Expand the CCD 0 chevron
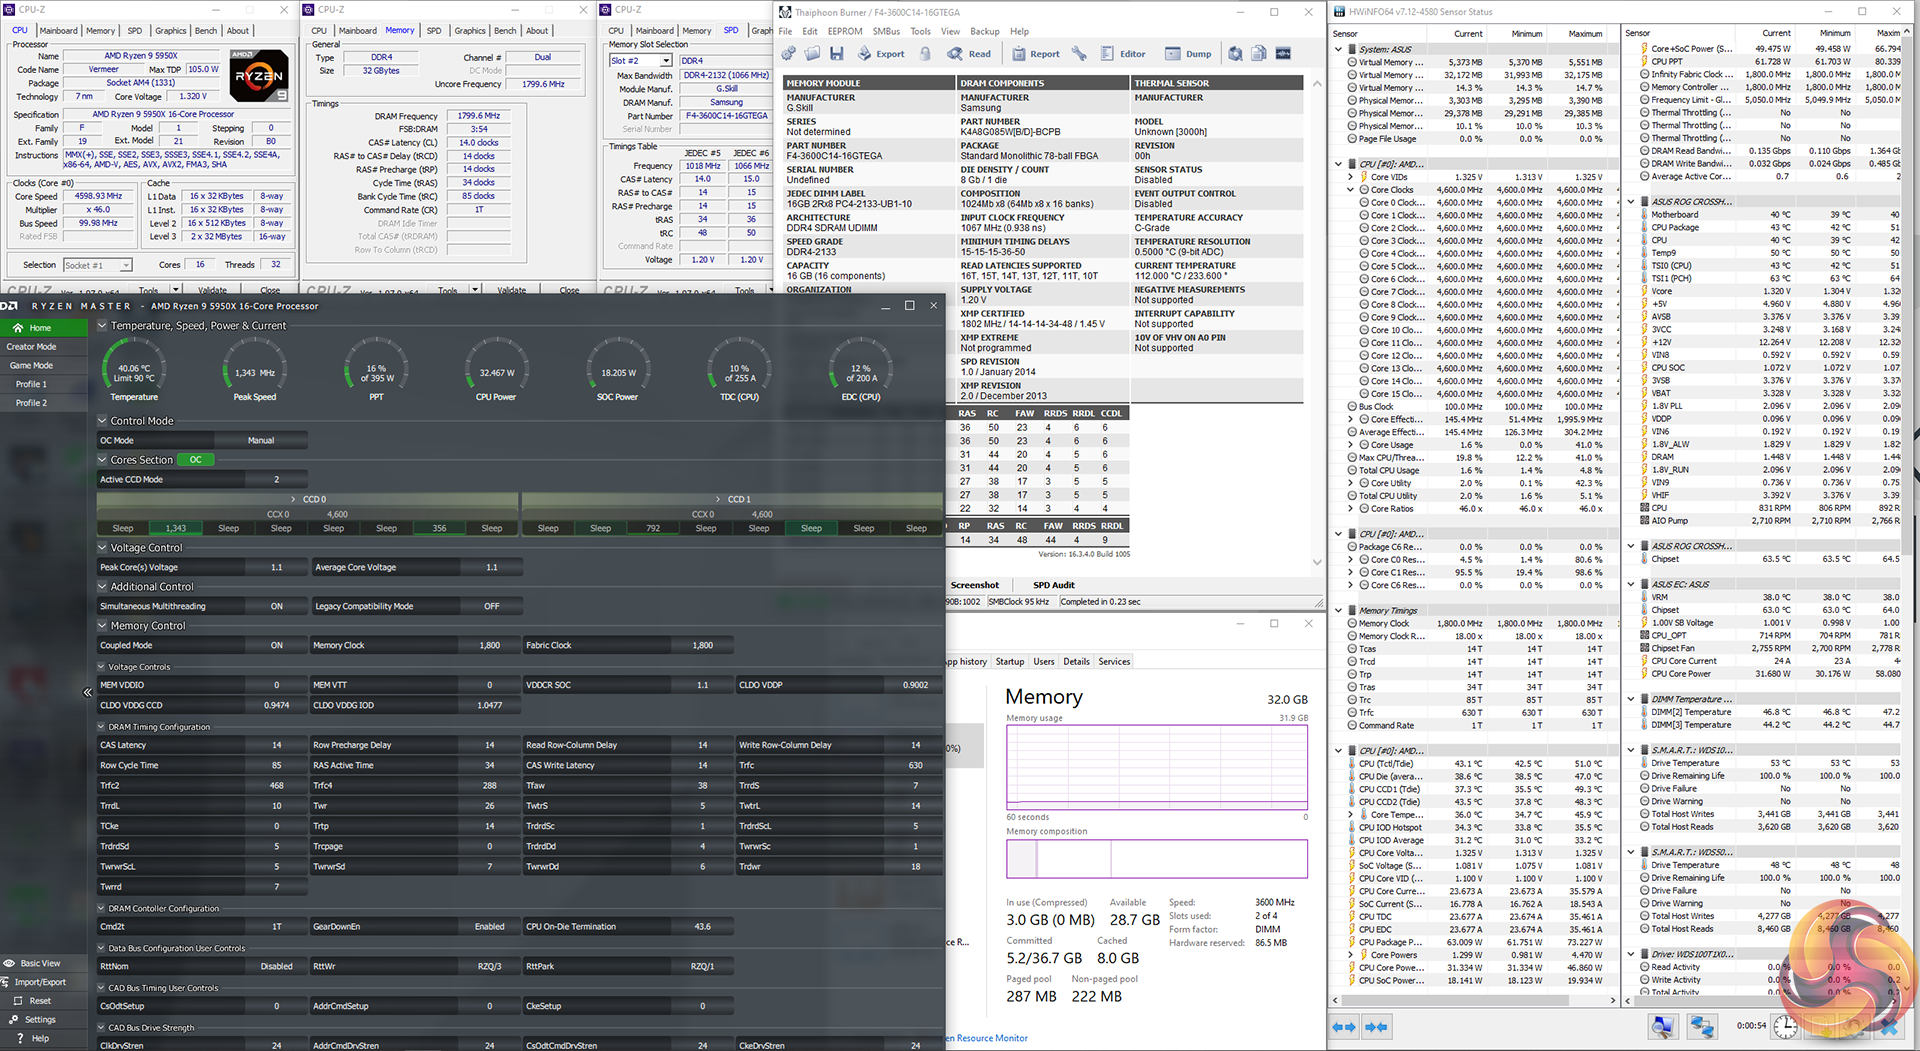1920x1051 pixels. pyautogui.click(x=293, y=499)
